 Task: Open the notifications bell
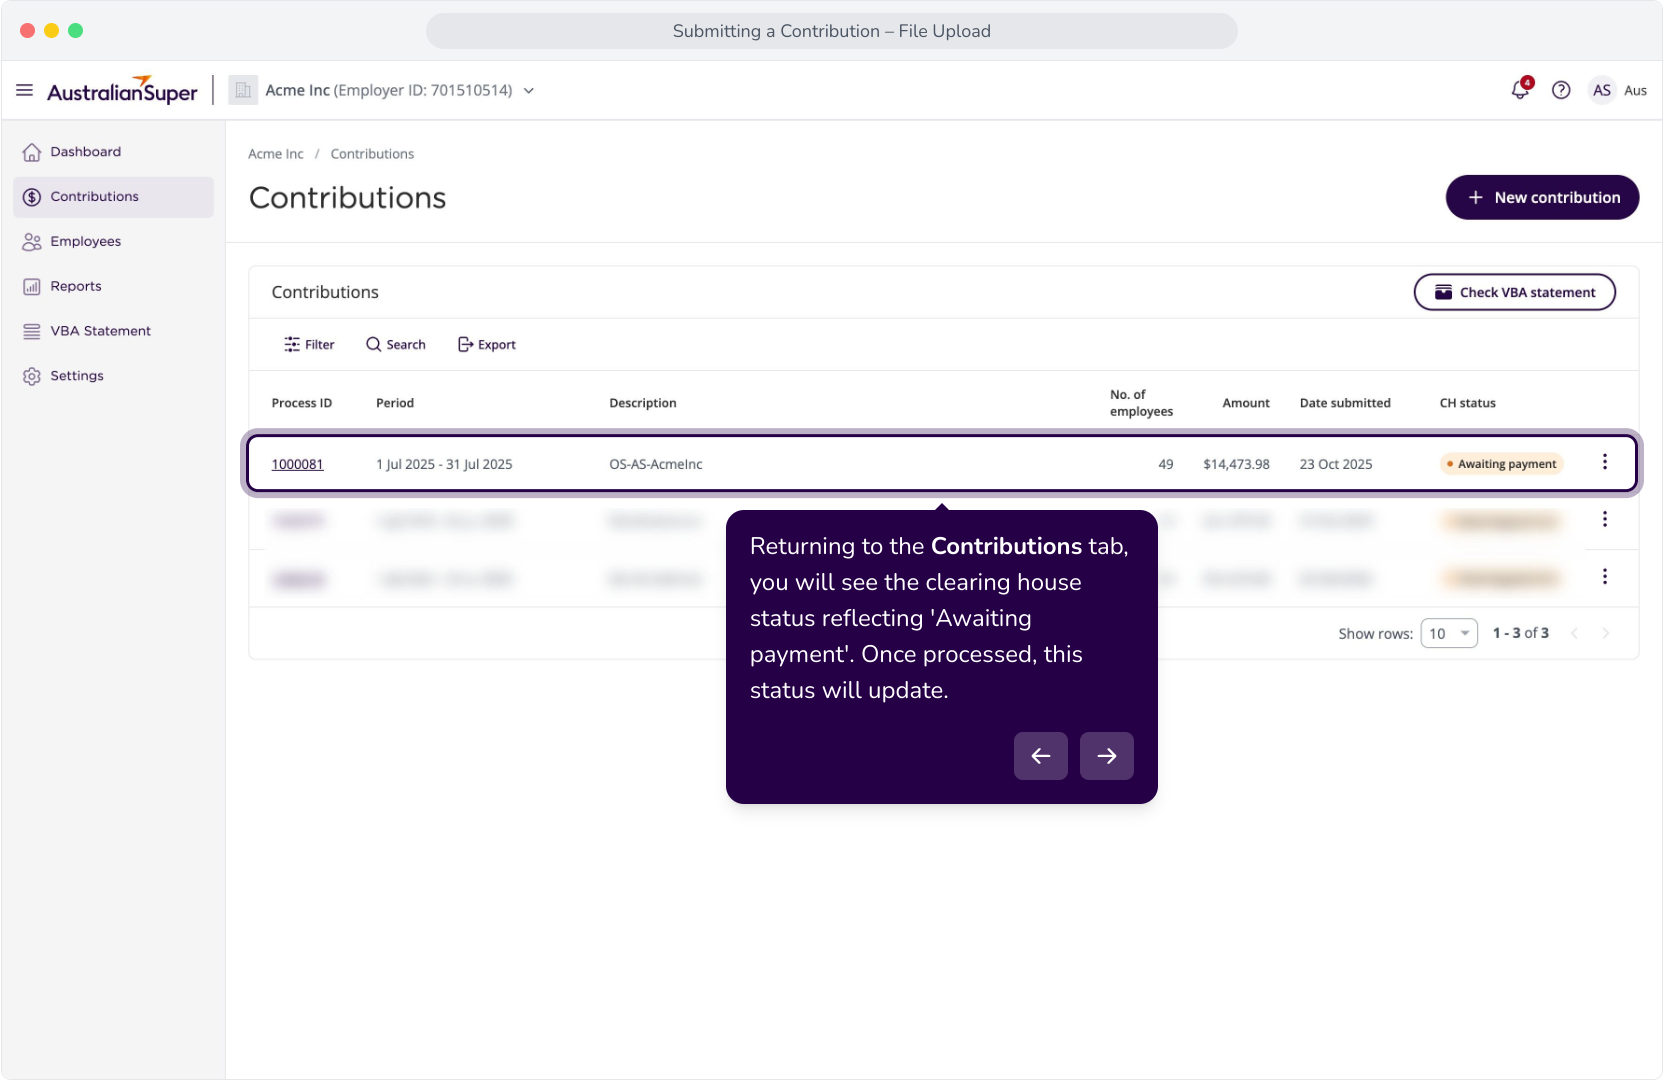(x=1520, y=90)
